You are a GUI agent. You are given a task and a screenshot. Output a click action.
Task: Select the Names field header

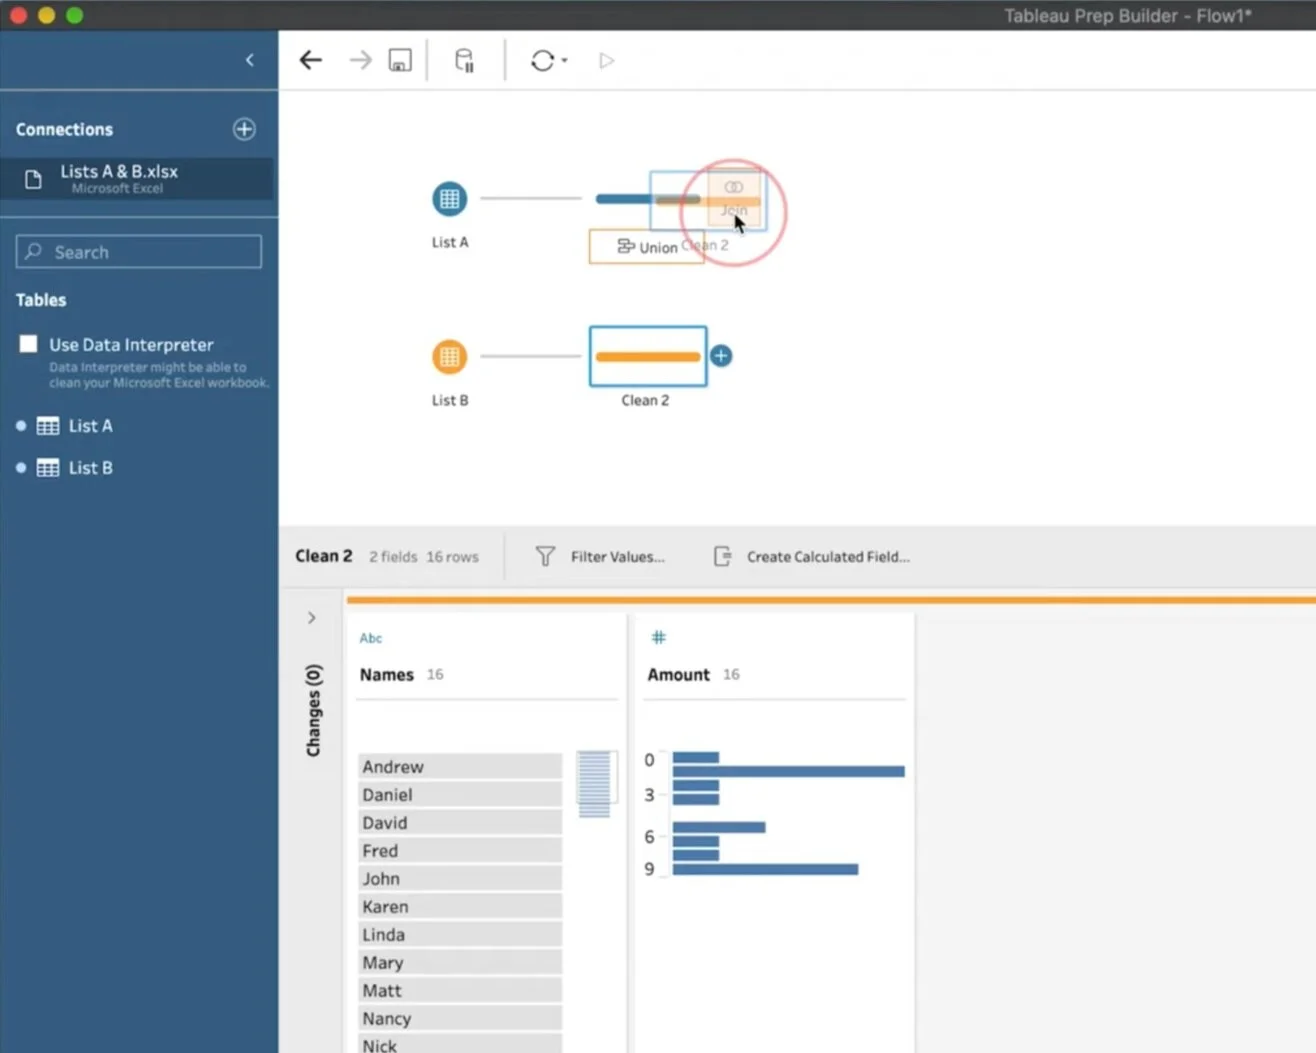[387, 675]
